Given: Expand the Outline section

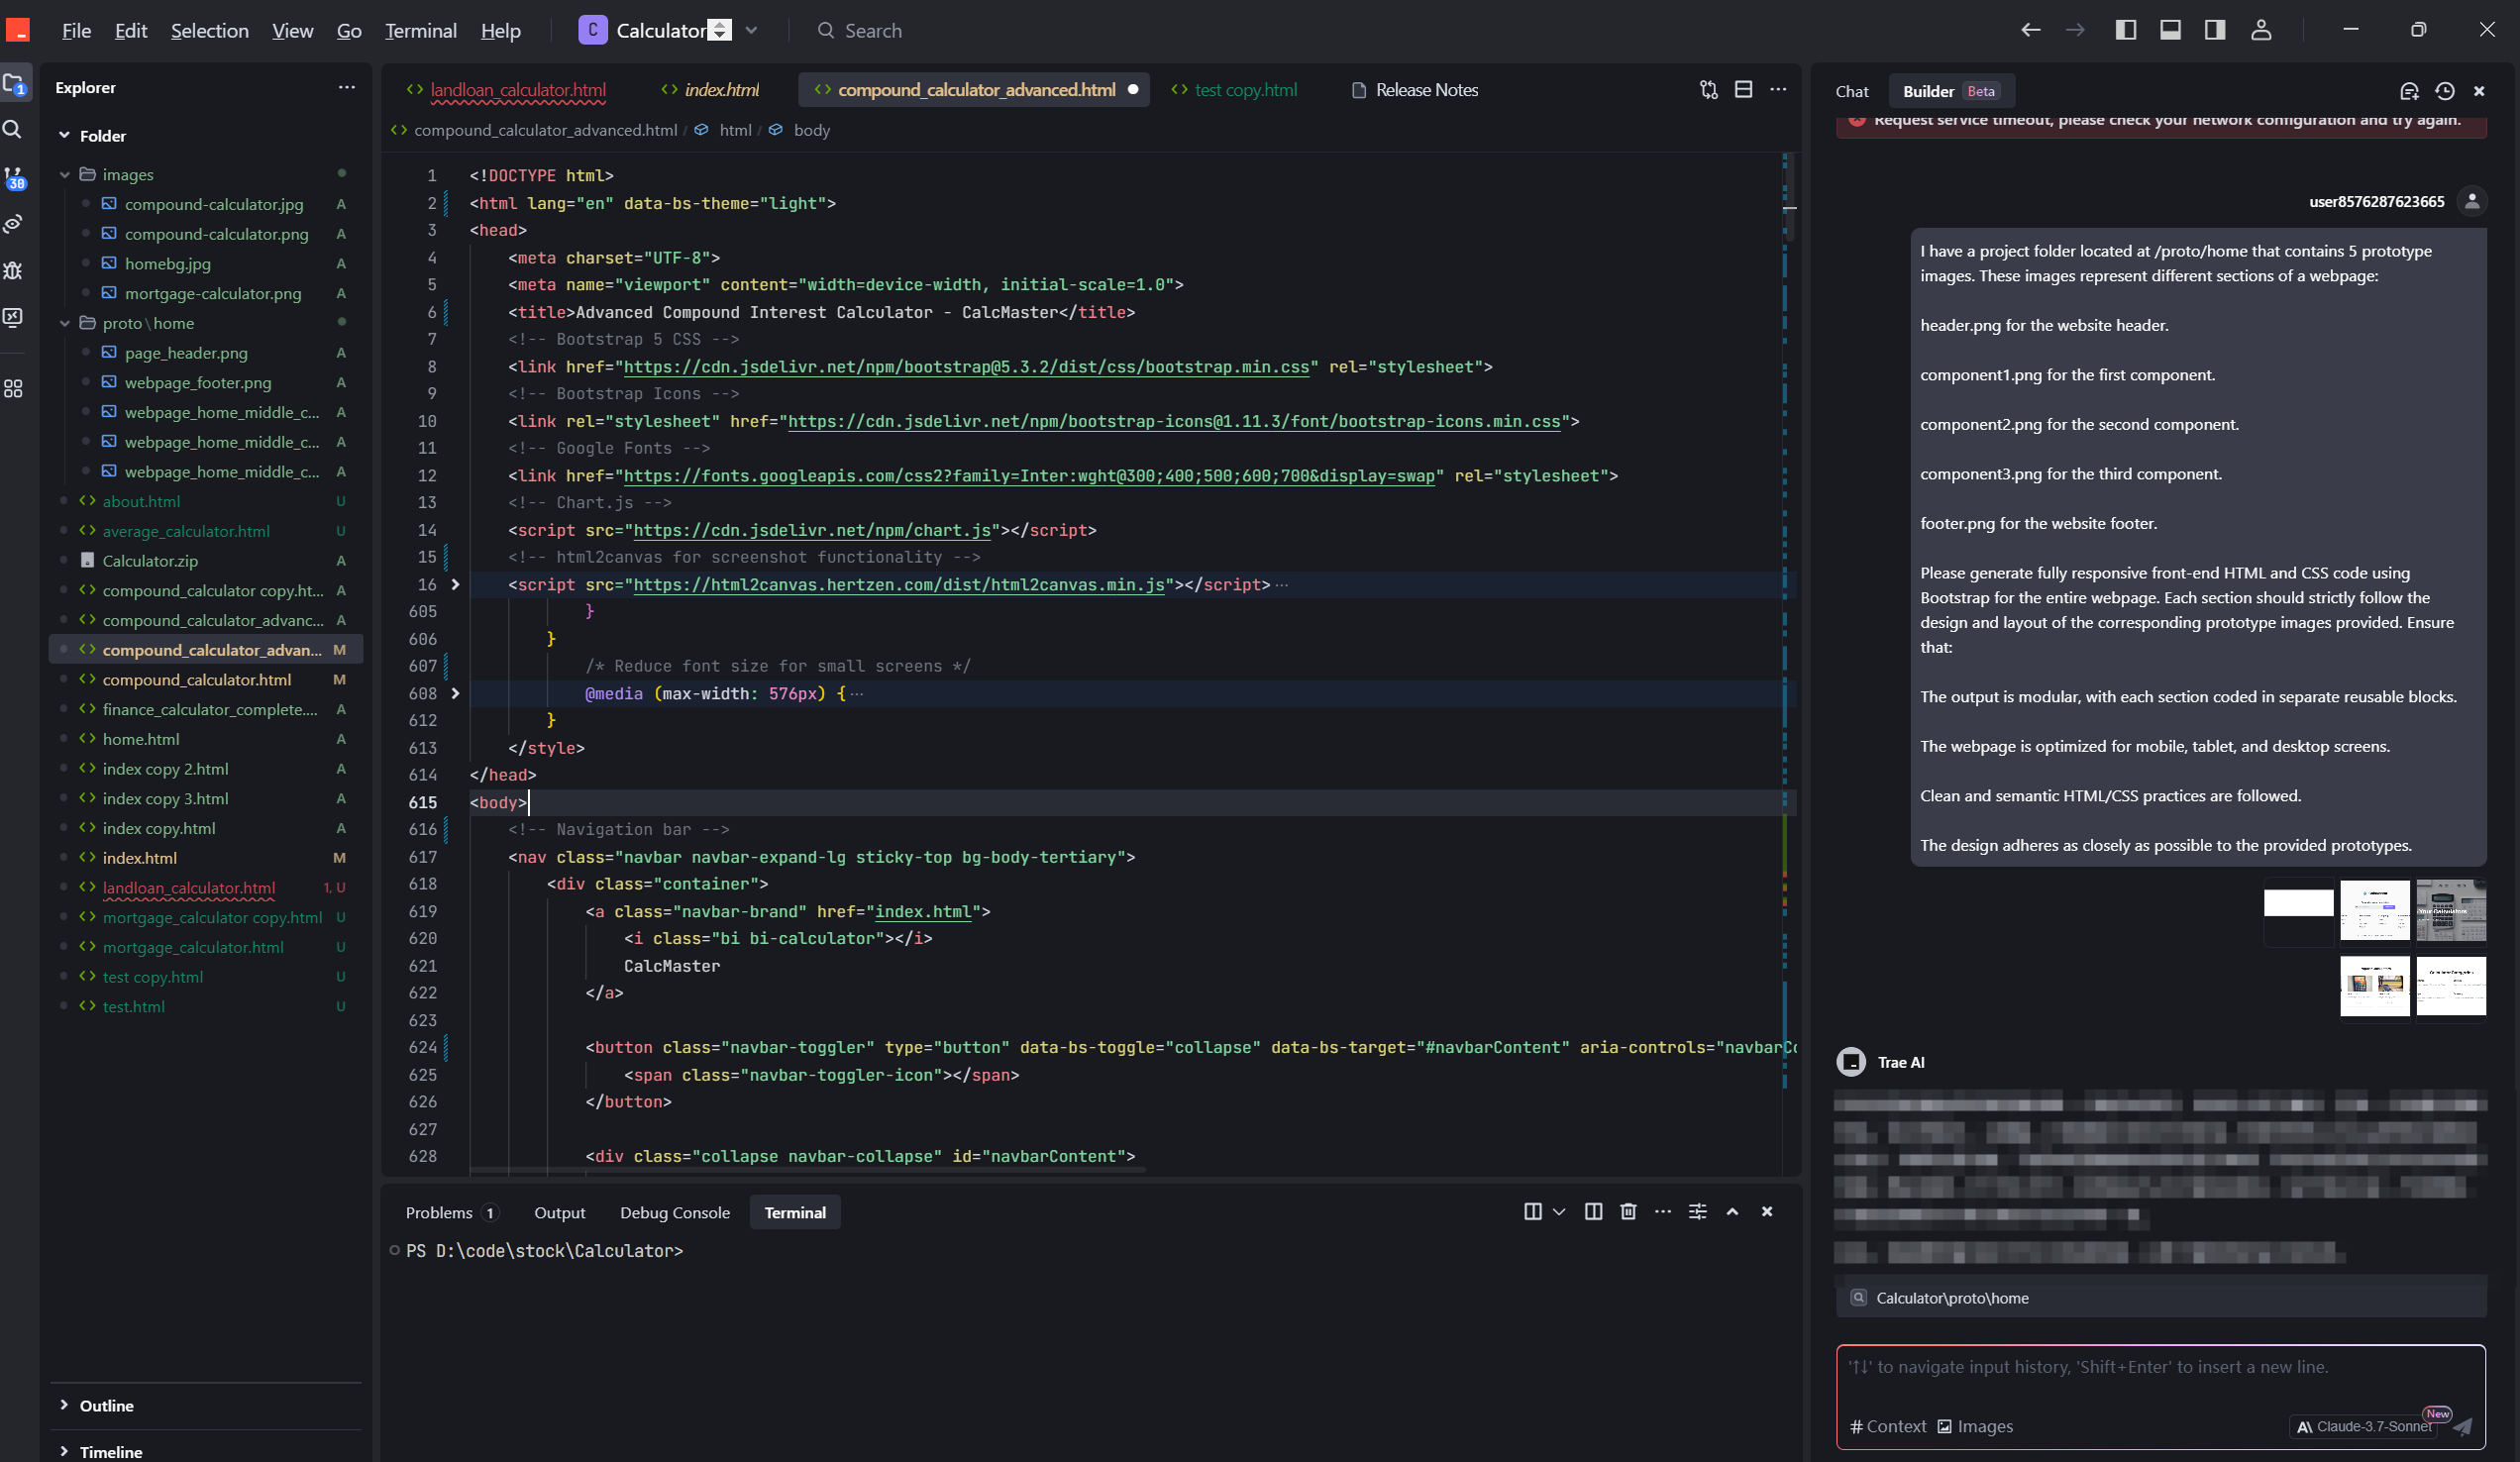Looking at the screenshot, I should click(64, 1405).
